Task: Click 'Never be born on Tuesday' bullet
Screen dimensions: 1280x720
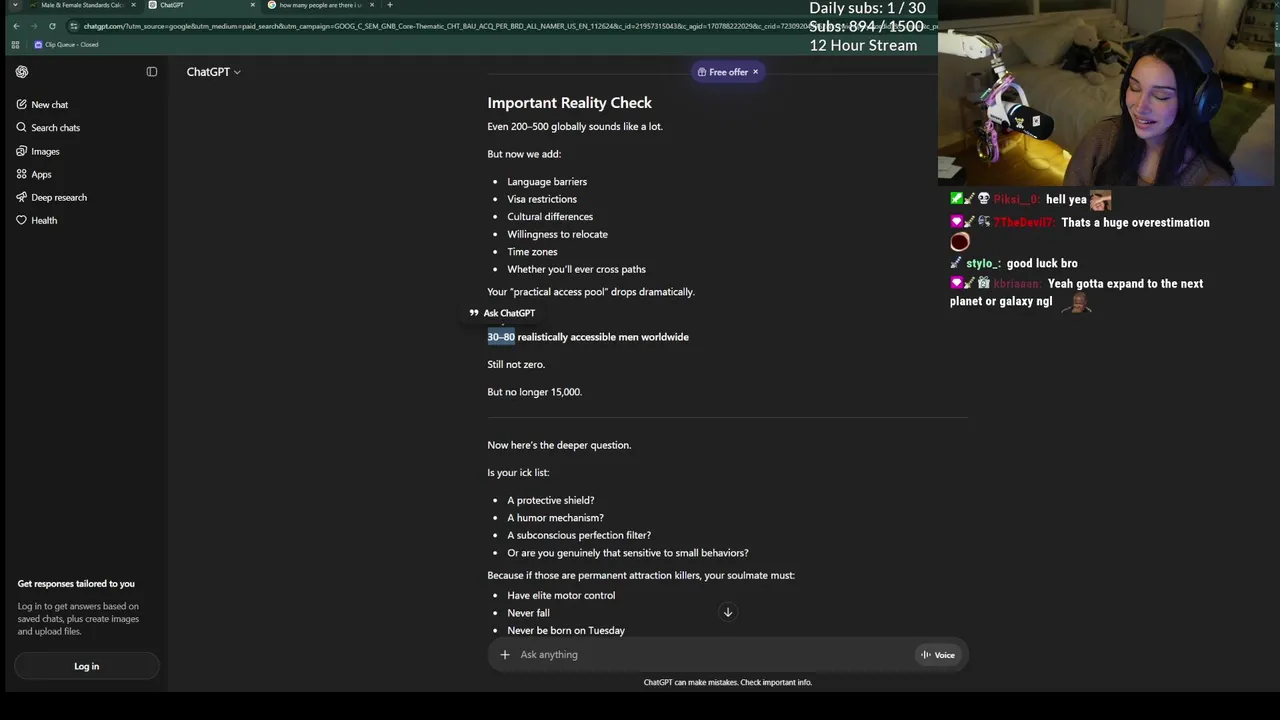Action: click(566, 631)
